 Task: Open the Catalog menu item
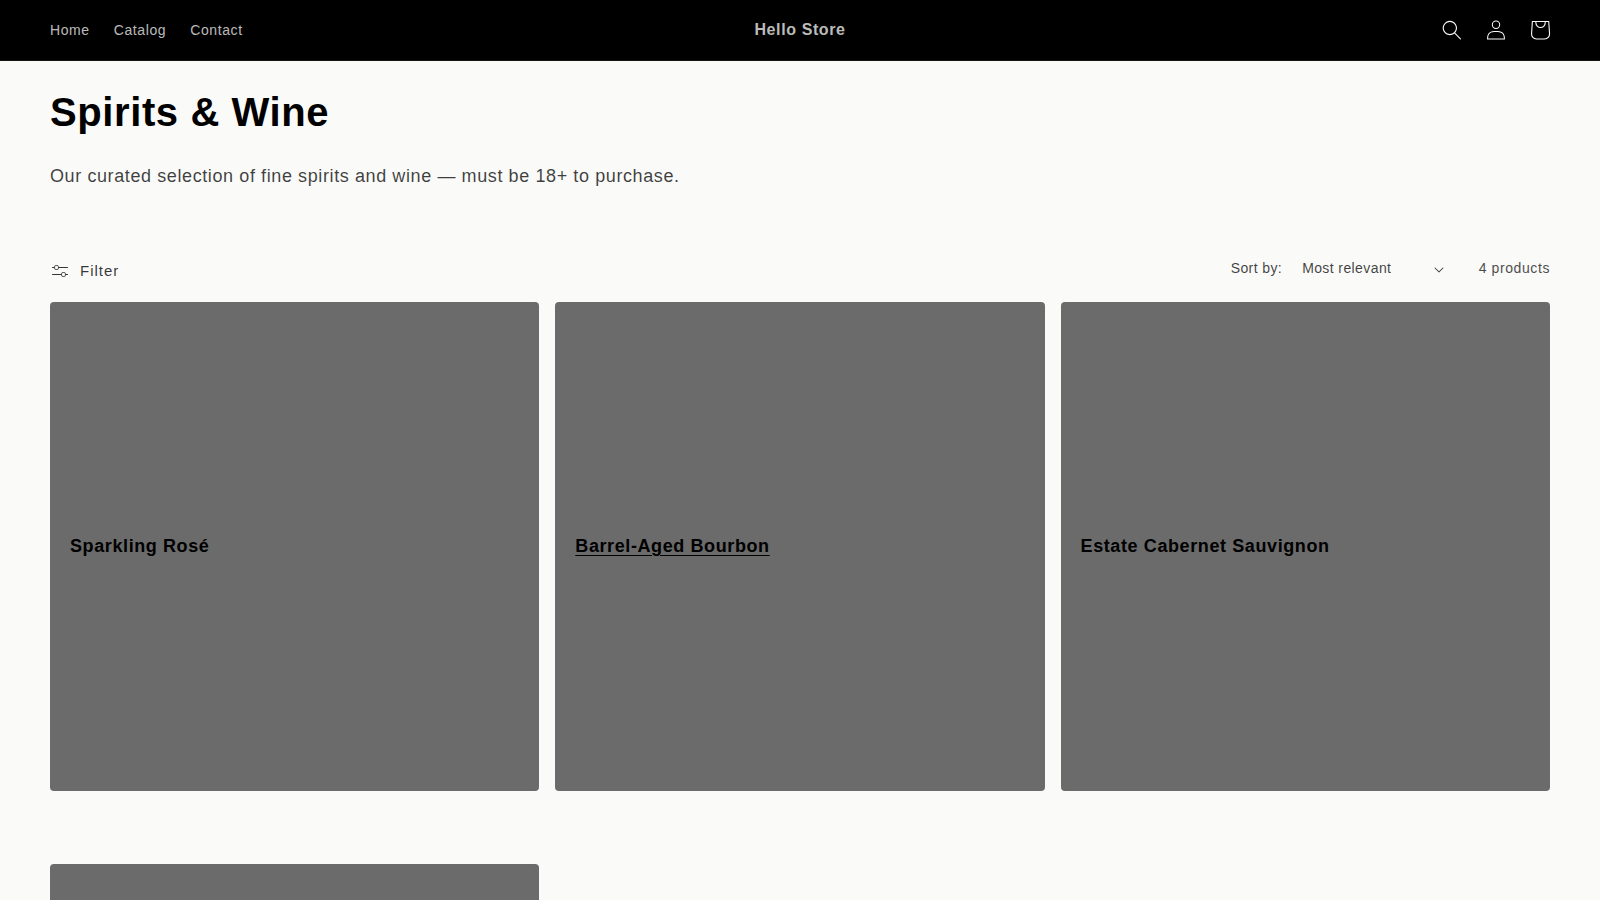140,30
